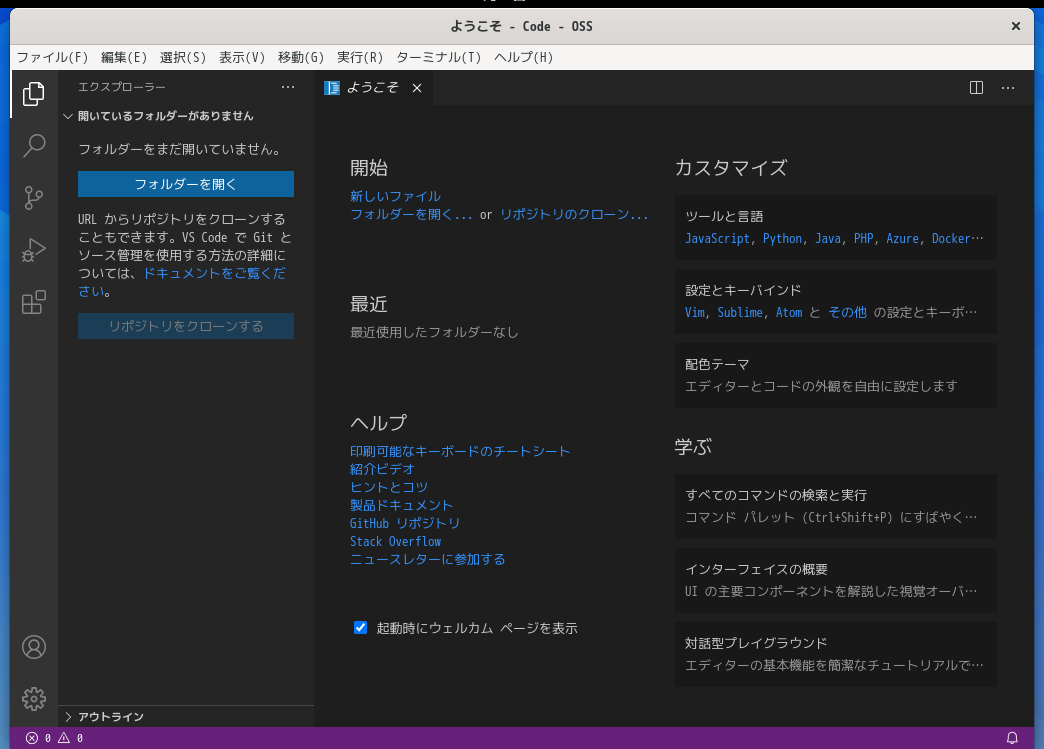Click the Atom keybindings link
1044x749 pixels.
[789, 312]
